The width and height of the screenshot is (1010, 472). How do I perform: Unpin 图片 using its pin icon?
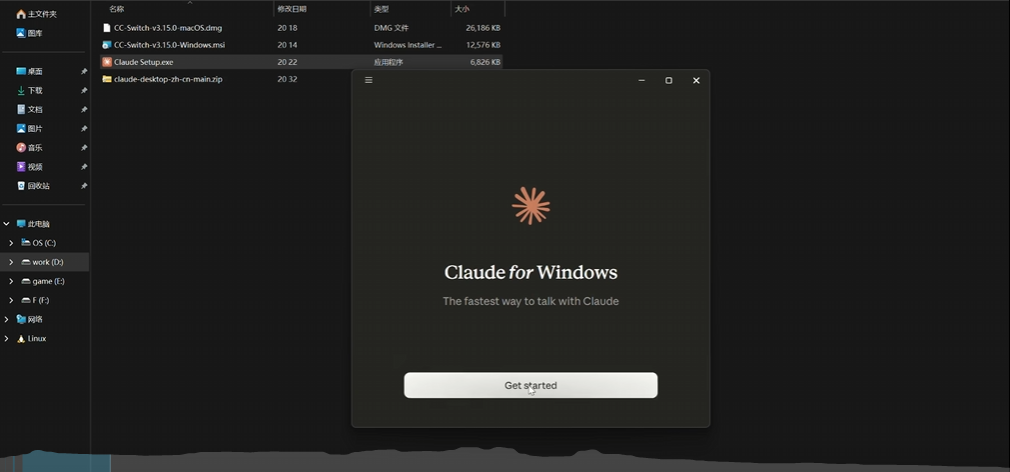(x=84, y=129)
